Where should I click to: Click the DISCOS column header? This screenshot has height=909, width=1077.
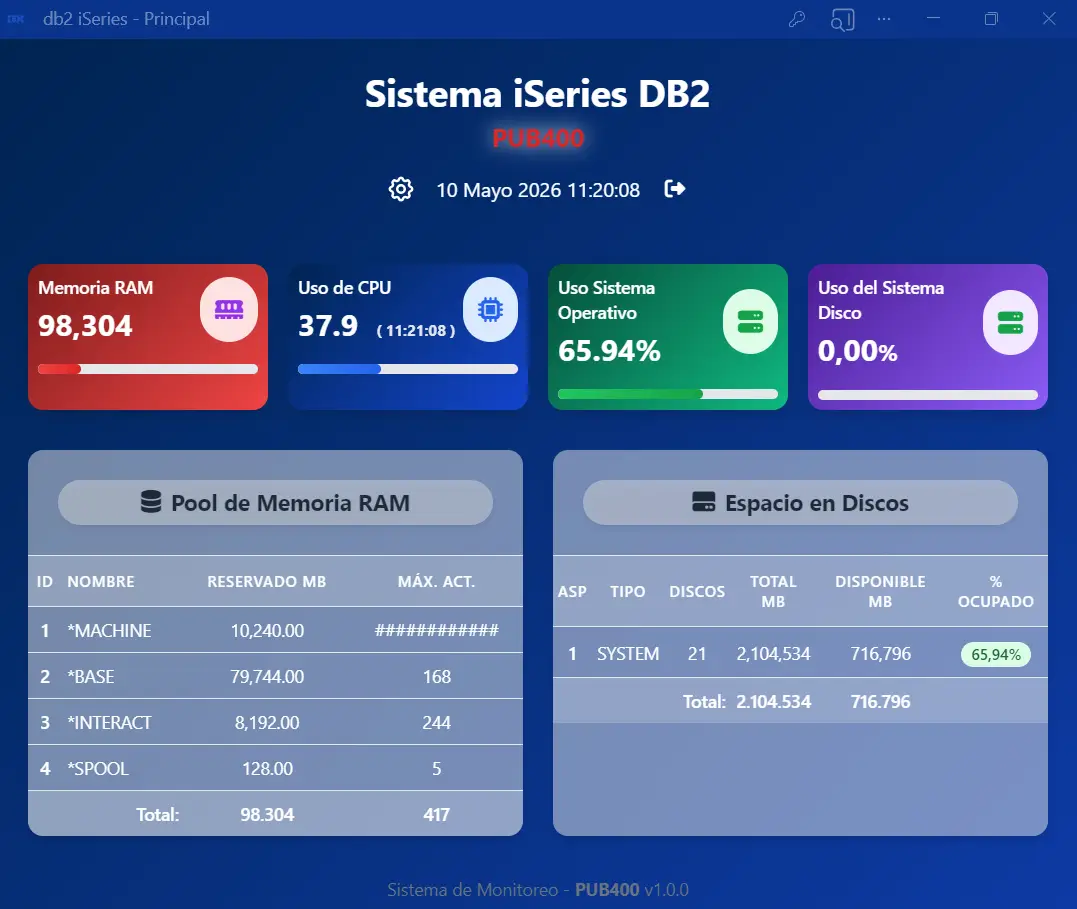tap(696, 592)
